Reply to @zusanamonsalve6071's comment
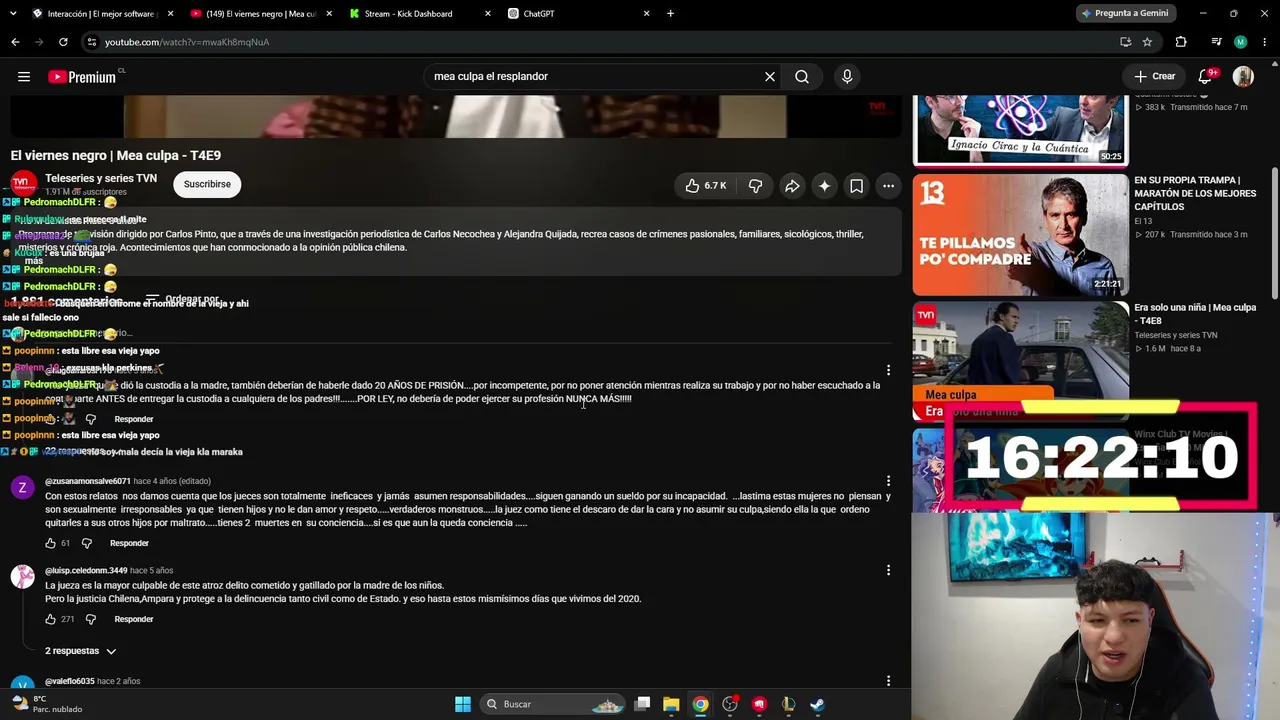 pos(129,543)
